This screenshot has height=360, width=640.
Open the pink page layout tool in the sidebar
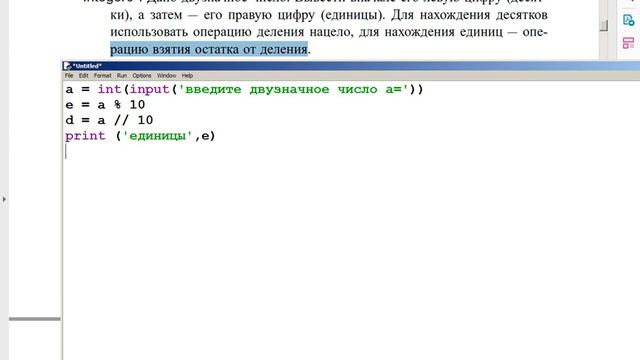[x=629, y=43]
